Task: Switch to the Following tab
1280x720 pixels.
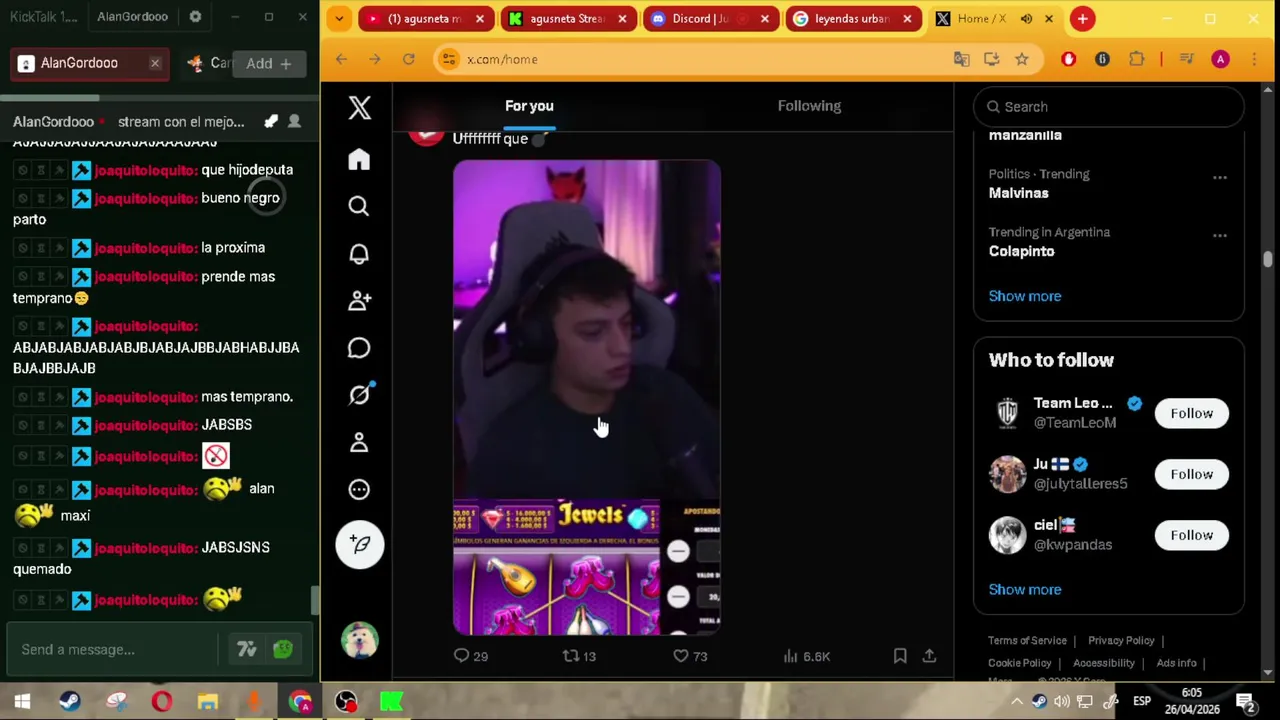Action: [809, 106]
